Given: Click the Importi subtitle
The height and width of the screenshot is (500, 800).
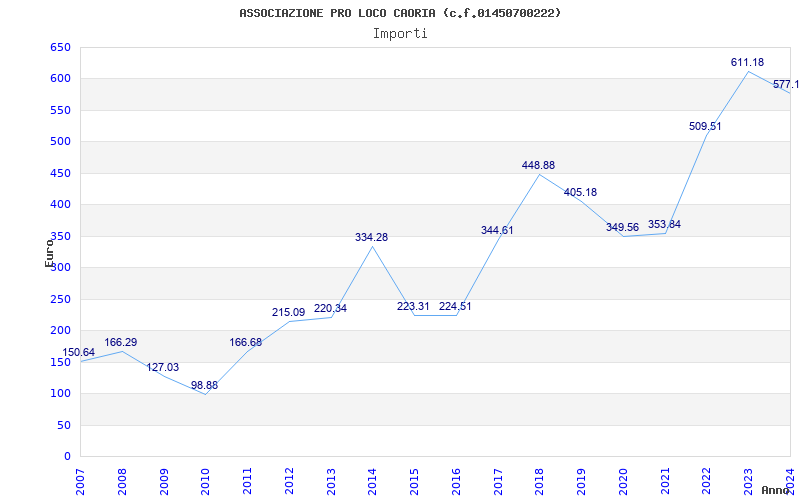Looking at the screenshot, I should click(400, 34).
